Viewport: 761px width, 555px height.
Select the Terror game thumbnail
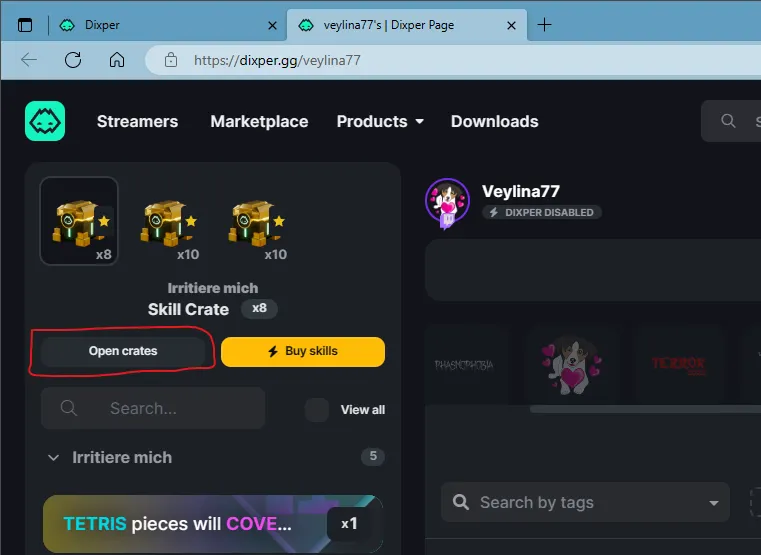pyautogui.click(x=678, y=364)
